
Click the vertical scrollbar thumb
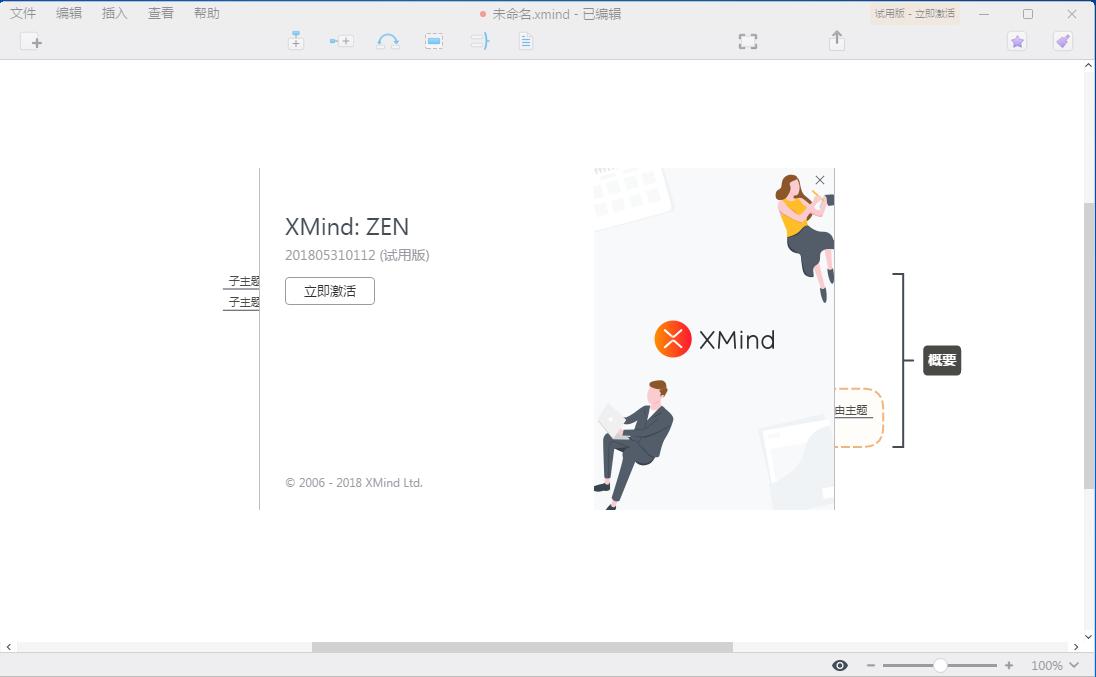[1089, 346]
